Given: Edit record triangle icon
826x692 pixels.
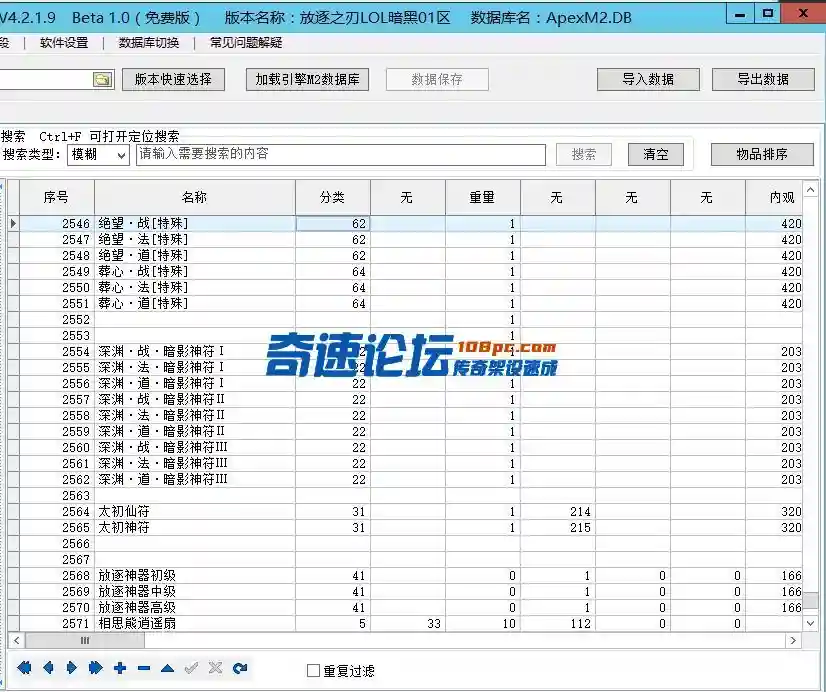Looking at the screenshot, I should [168, 668].
